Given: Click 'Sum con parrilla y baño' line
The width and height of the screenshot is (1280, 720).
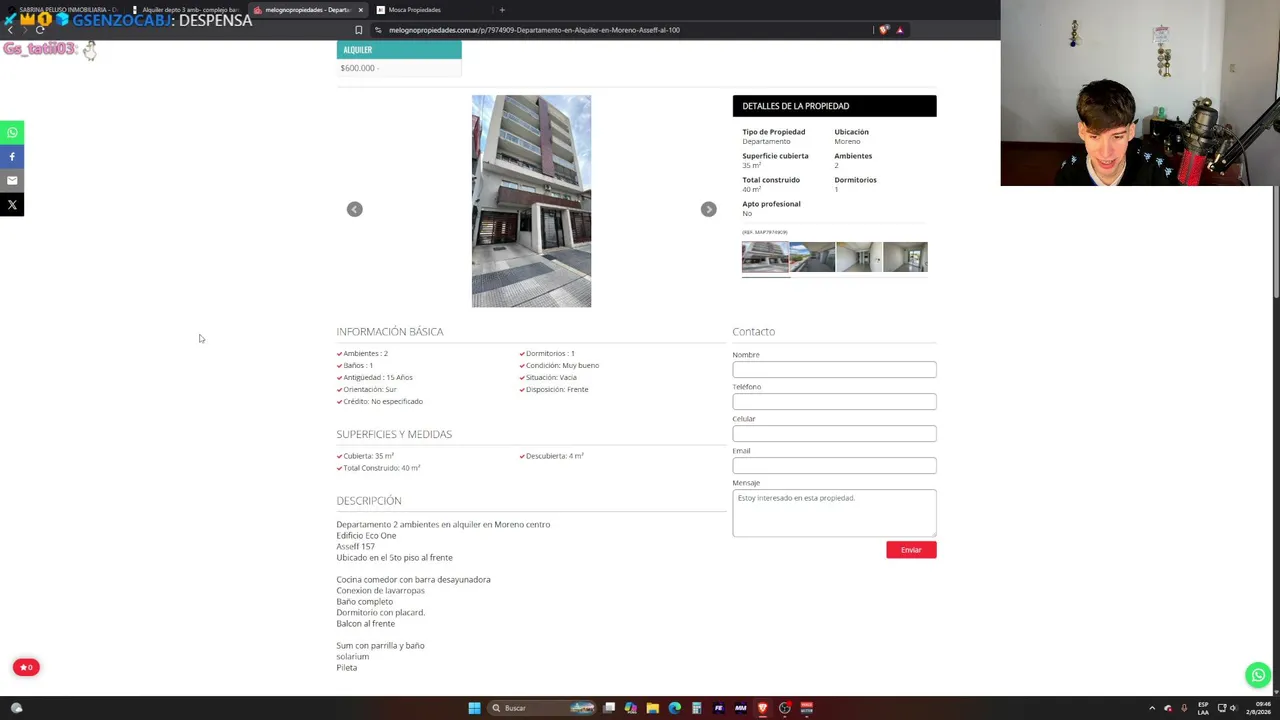Looking at the screenshot, I should (x=380, y=646).
